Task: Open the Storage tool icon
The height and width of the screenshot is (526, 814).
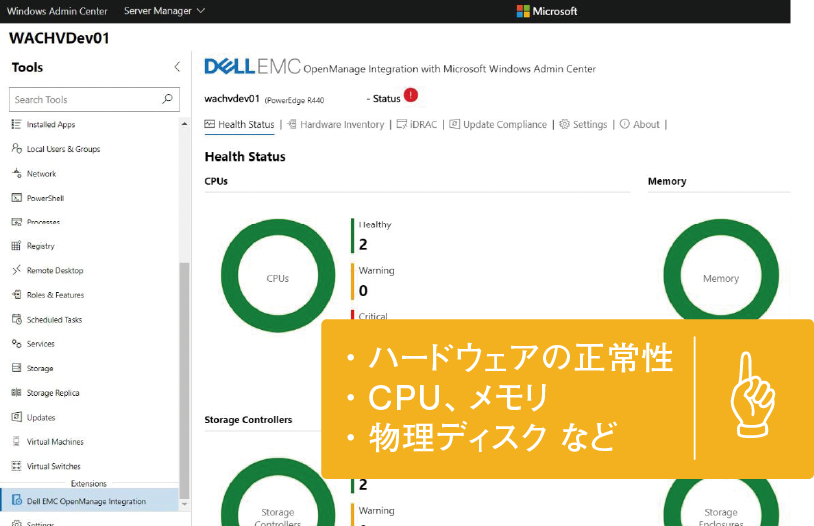Action: coord(16,368)
